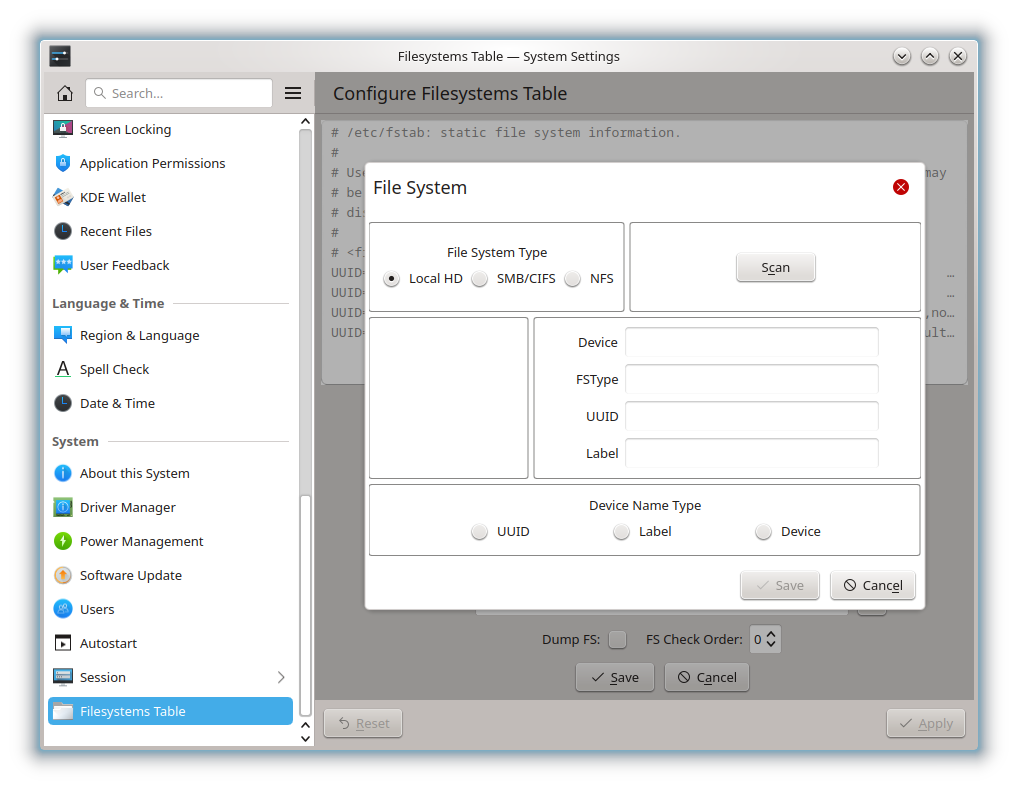This screenshot has width=1018, height=790.
Task: Open Spell Check settings
Action: 170,369
